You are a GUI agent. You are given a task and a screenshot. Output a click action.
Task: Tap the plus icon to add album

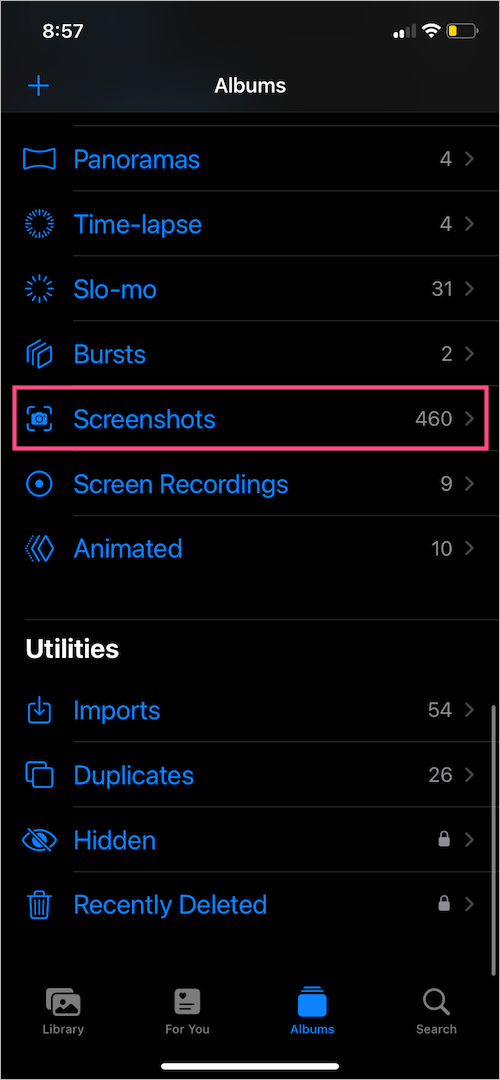(39, 86)
